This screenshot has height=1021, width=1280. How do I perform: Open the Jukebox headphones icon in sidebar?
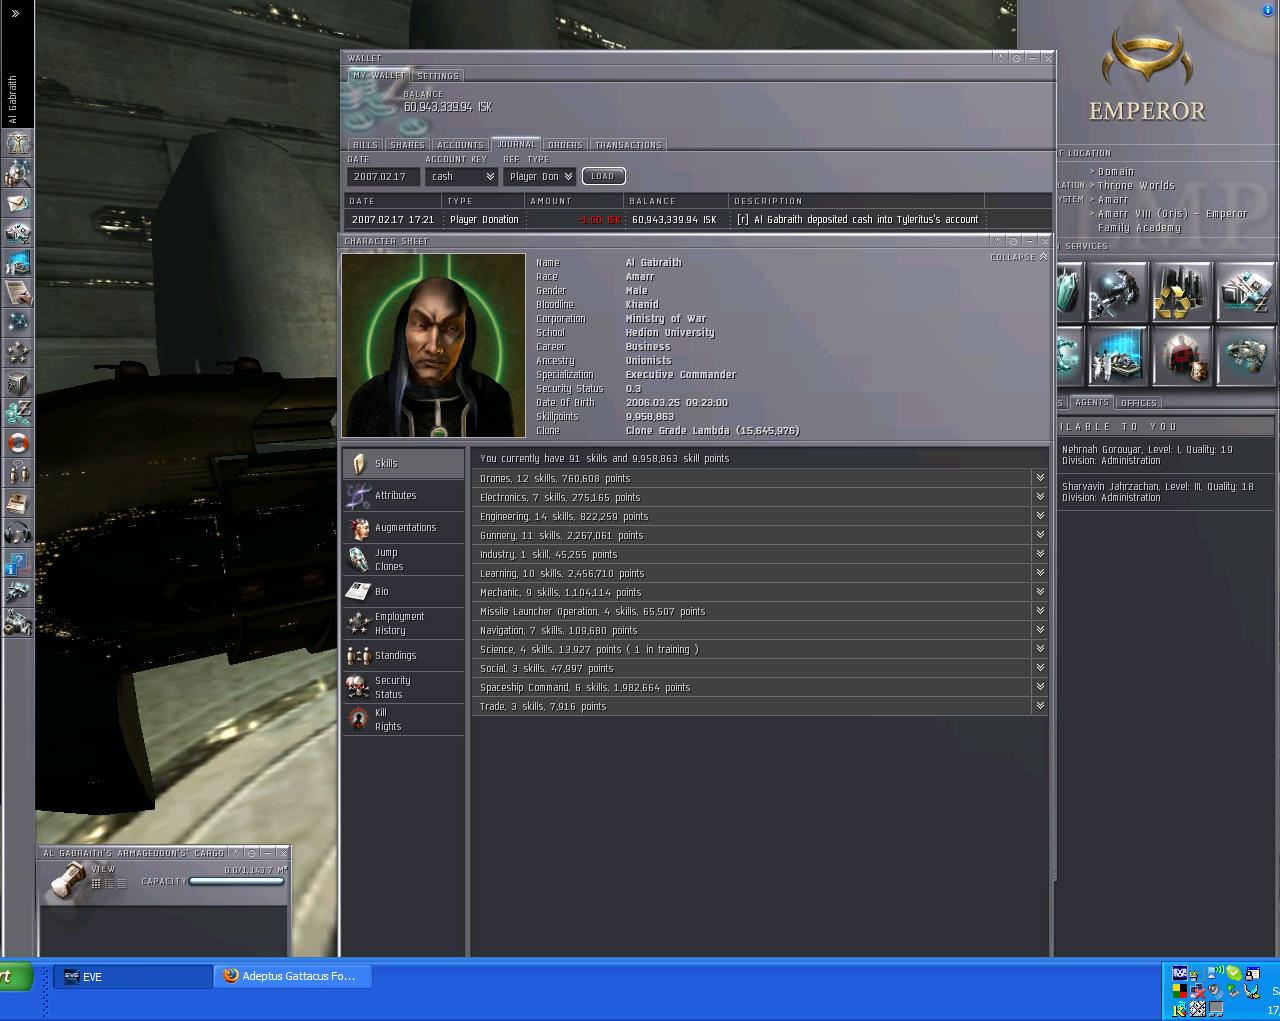[x=18, y=533]
